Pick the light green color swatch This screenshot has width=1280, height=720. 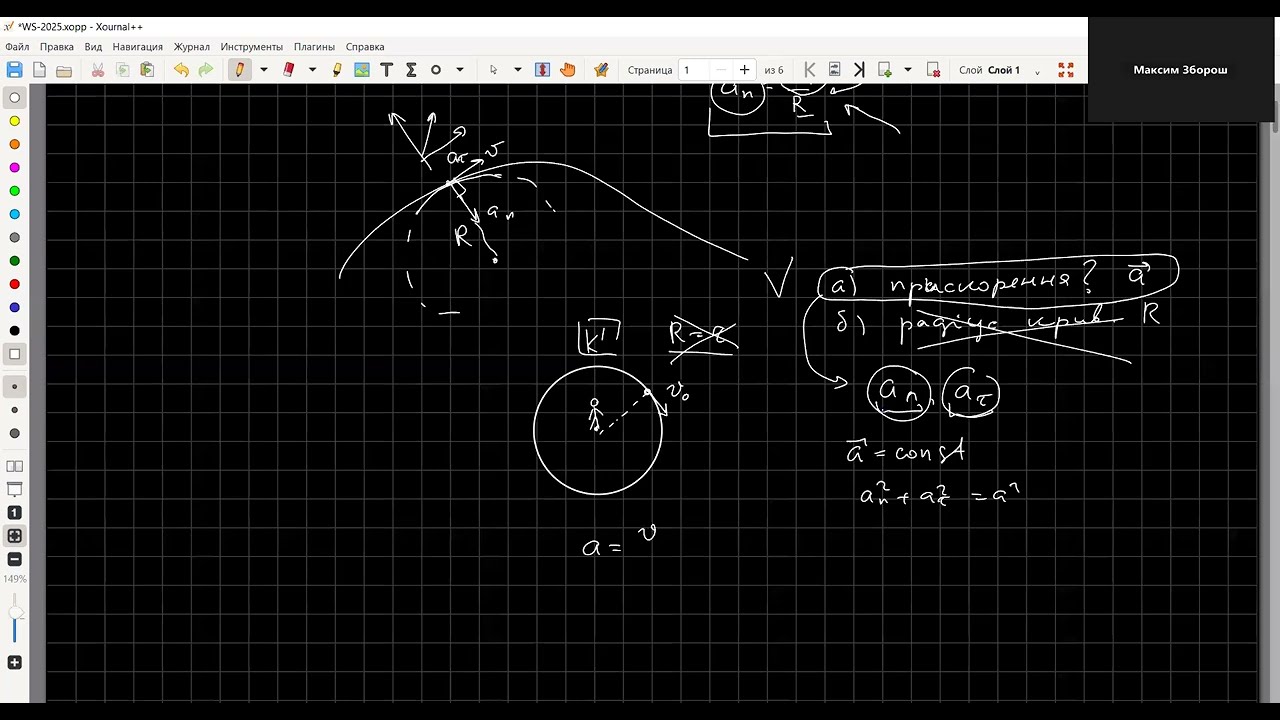point(14,191)
